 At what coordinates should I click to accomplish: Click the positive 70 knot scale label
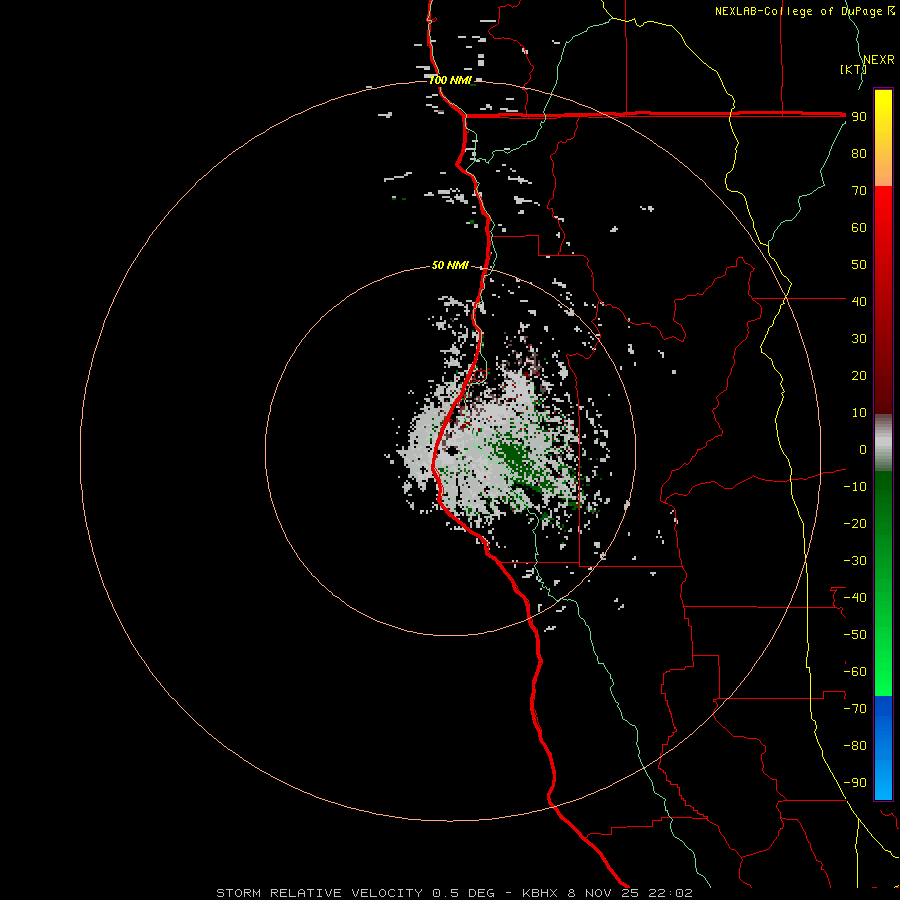(x=859, y=191)
